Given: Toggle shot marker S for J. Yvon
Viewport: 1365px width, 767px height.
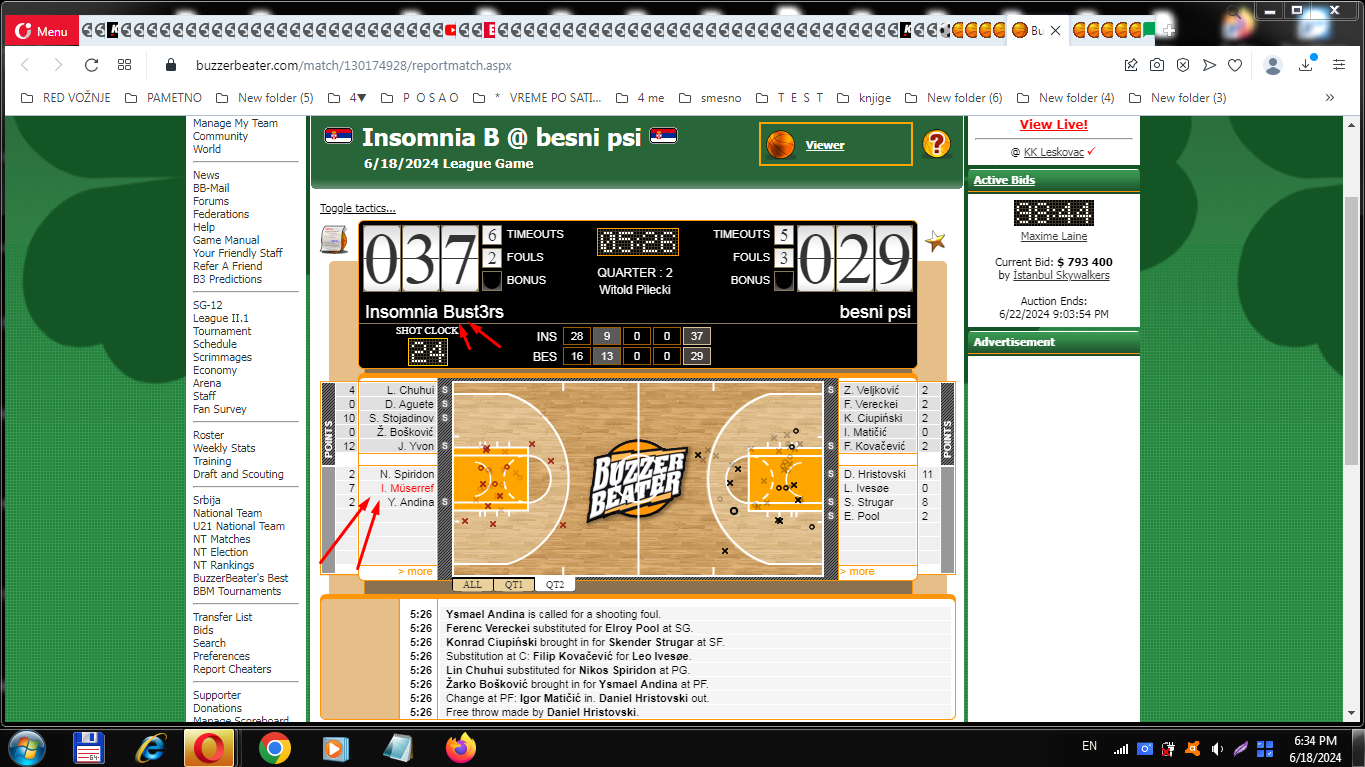Looking at the screenshot, I should [445, 446].
